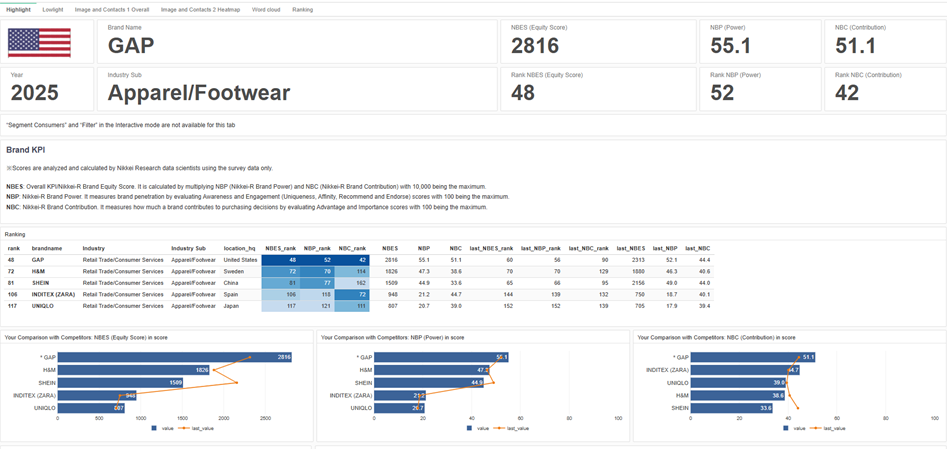Click the United States flag image
The height and width of the screenshot is (449, 947).
[39, 42]
